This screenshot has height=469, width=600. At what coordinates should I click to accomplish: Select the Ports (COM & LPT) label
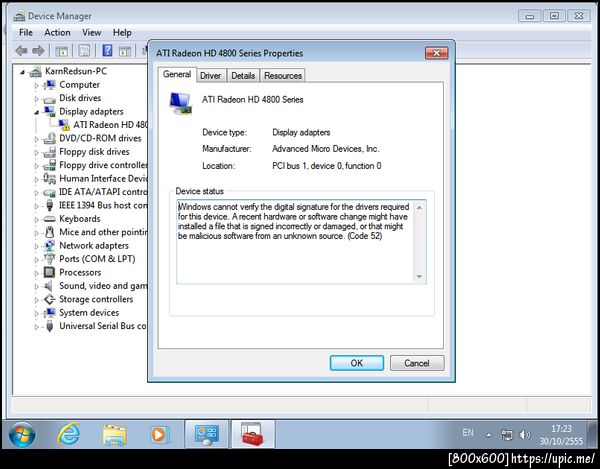(x=97, y=259)
